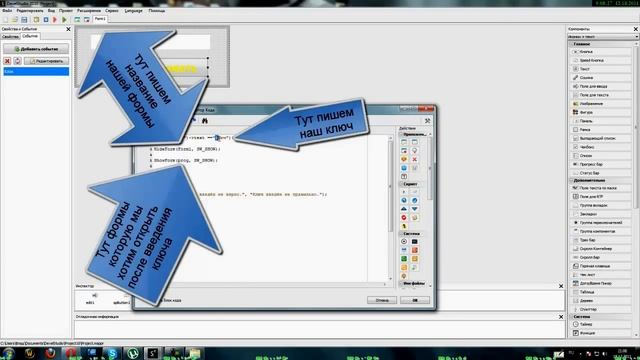Select the Трек Бар component
Viewport: 640px width, 360px height.
[x=600, y=240]
